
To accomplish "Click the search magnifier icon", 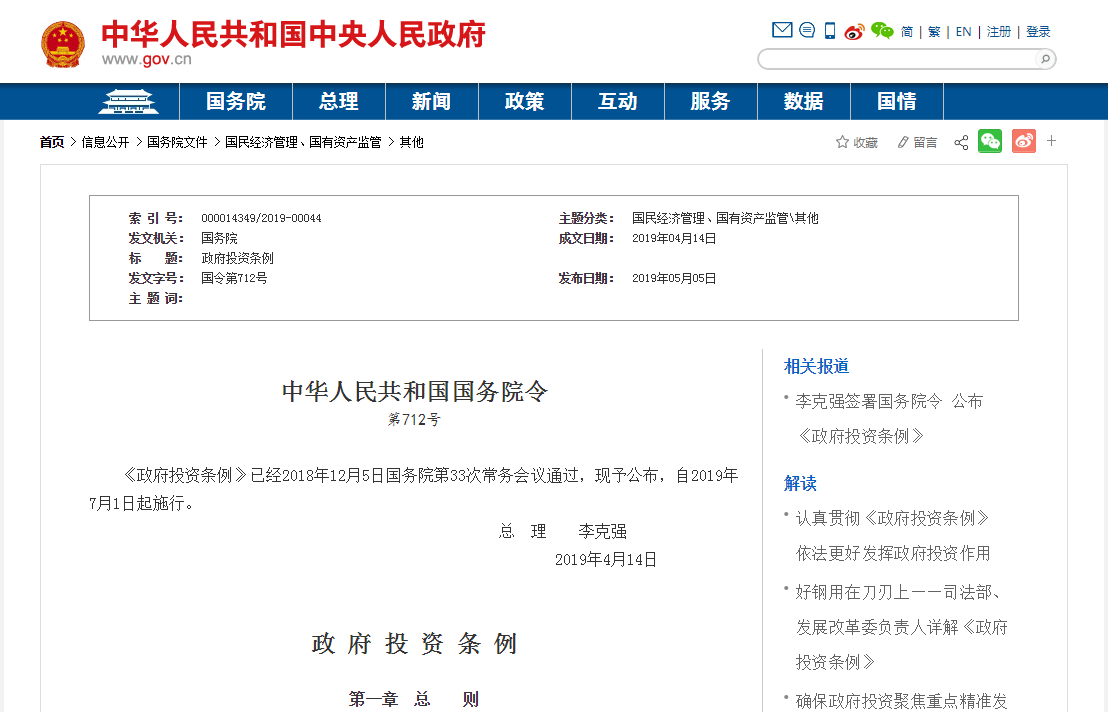I will (x=1045, y=59).
